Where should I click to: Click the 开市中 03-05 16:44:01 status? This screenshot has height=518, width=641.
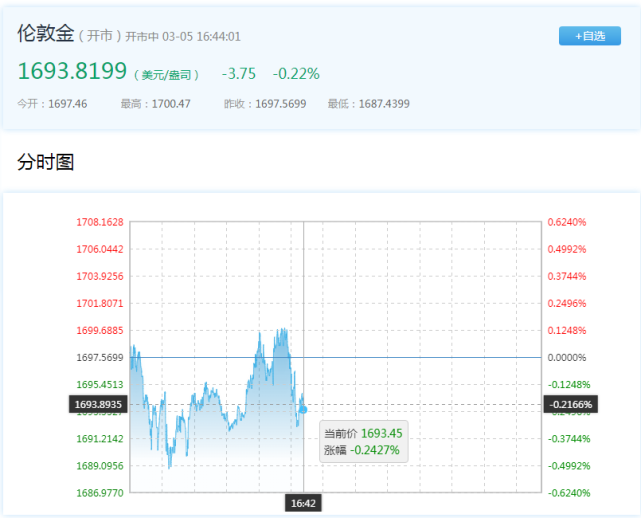[183, 36]
